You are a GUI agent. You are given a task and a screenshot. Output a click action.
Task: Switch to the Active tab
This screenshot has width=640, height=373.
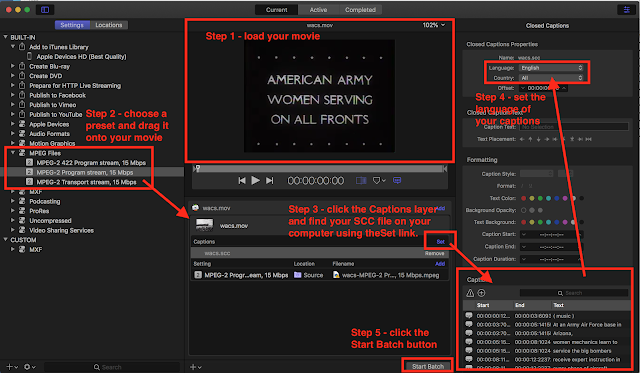coord(318,10)
